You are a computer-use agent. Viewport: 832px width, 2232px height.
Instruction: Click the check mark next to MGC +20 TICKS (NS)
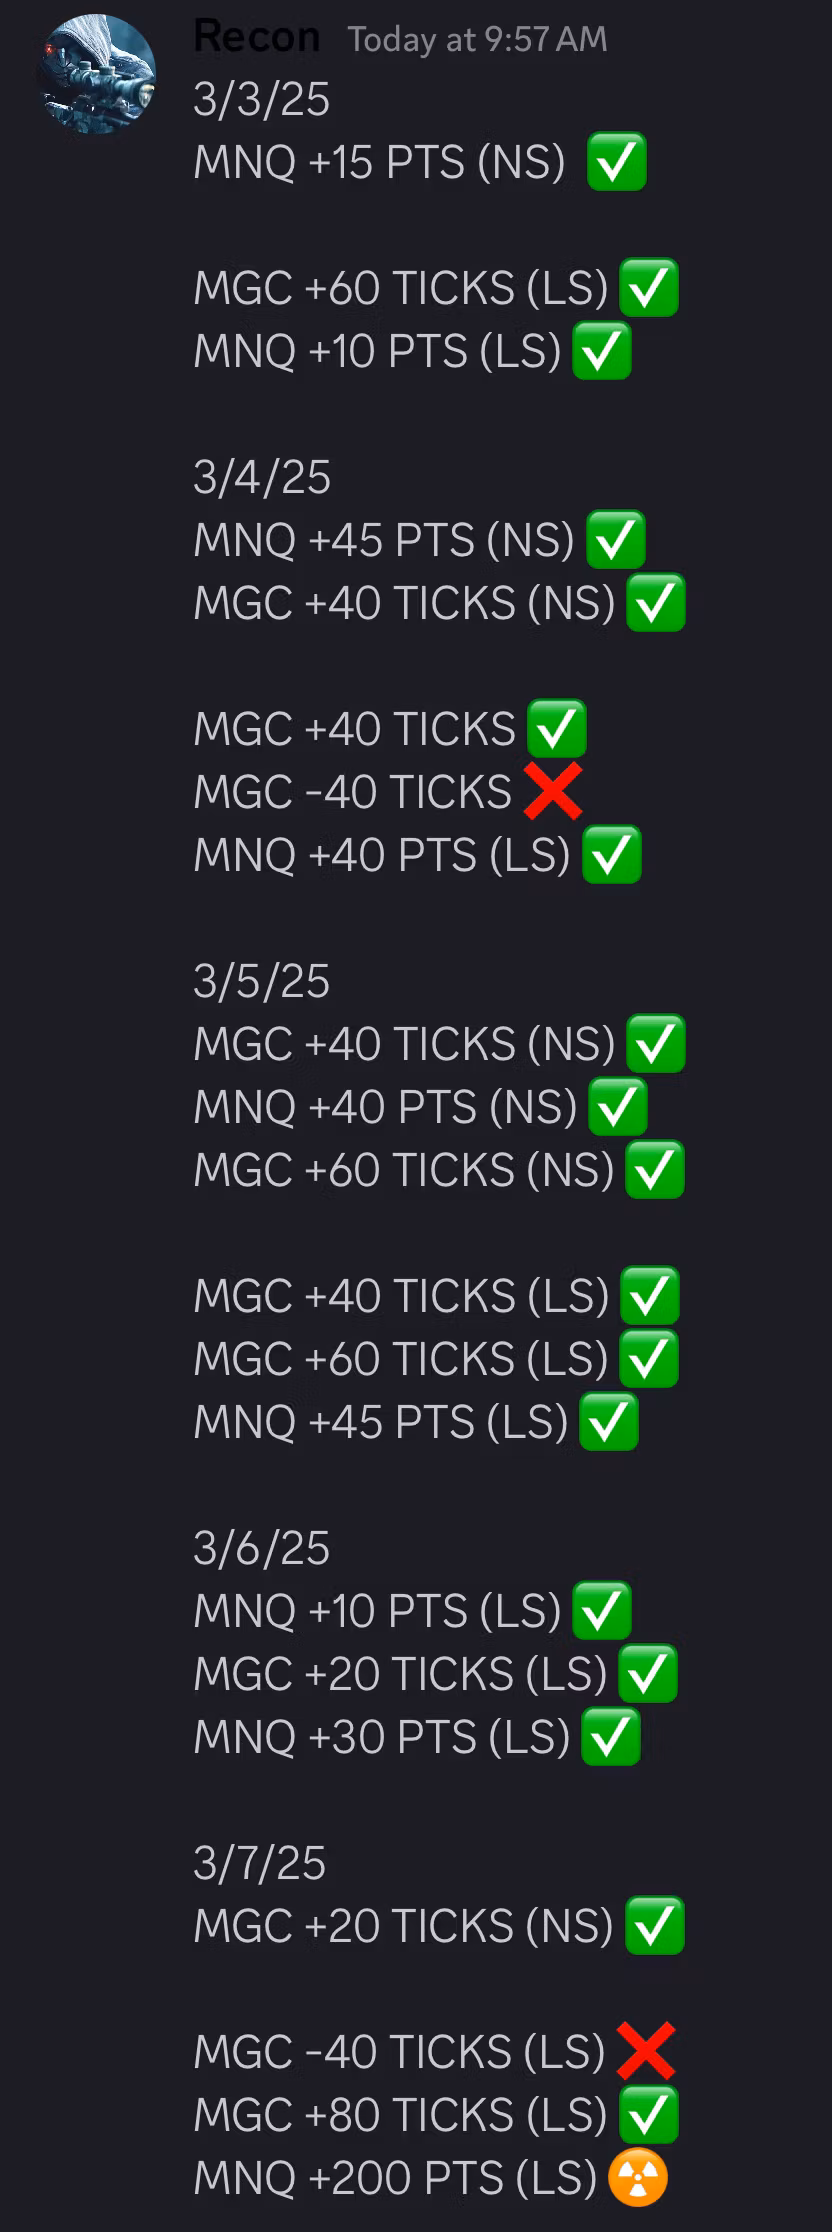pyautogui.click(x=655, y=1926)
